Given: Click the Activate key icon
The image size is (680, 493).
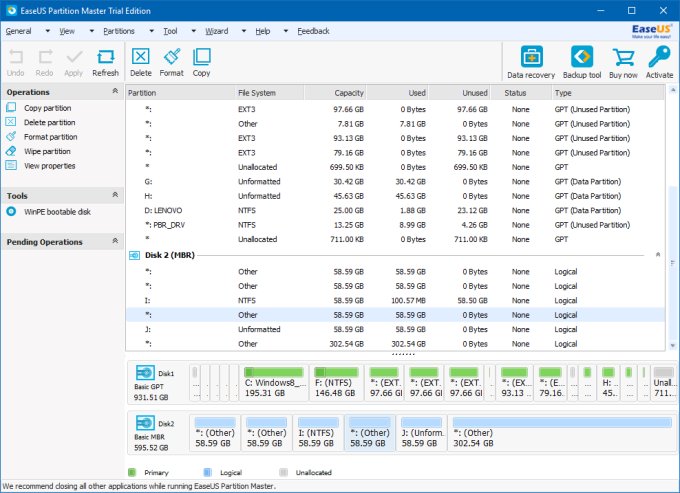Looking at the screenshot, I should point(659,61).
